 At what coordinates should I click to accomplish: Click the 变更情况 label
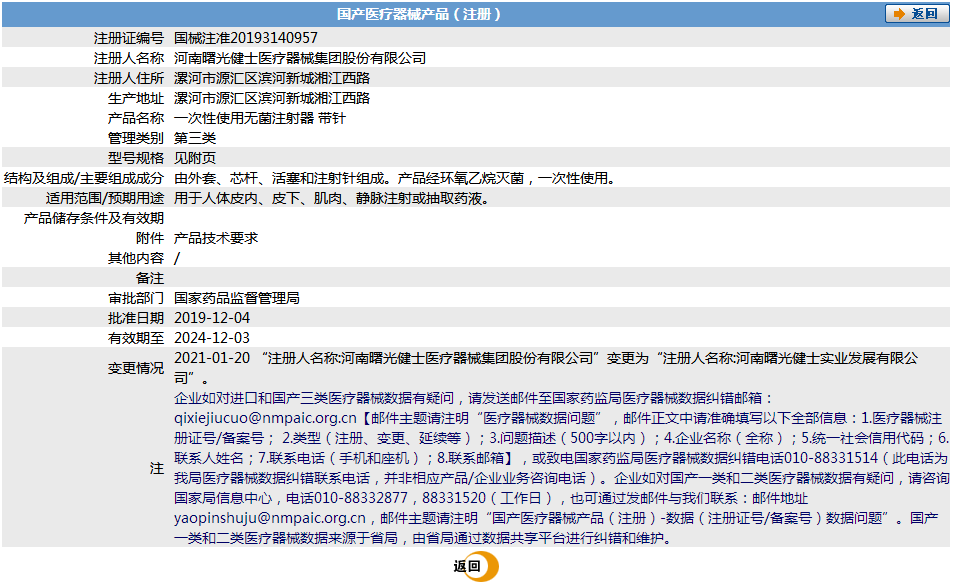pos(136,368)
